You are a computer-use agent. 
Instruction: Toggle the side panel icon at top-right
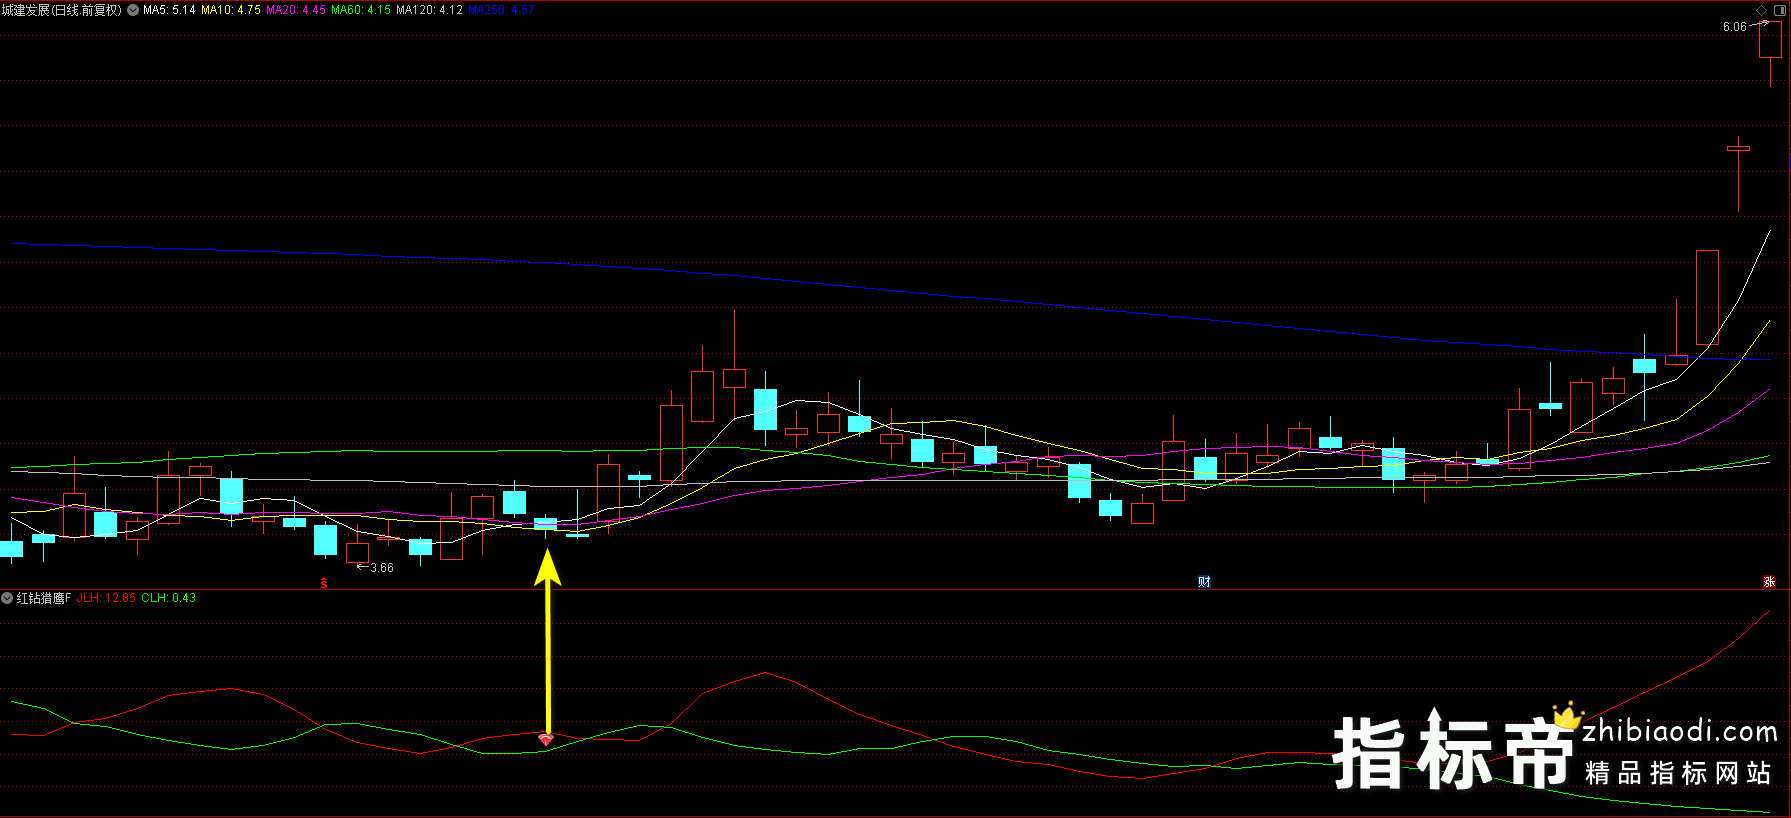coord(1779,10)
